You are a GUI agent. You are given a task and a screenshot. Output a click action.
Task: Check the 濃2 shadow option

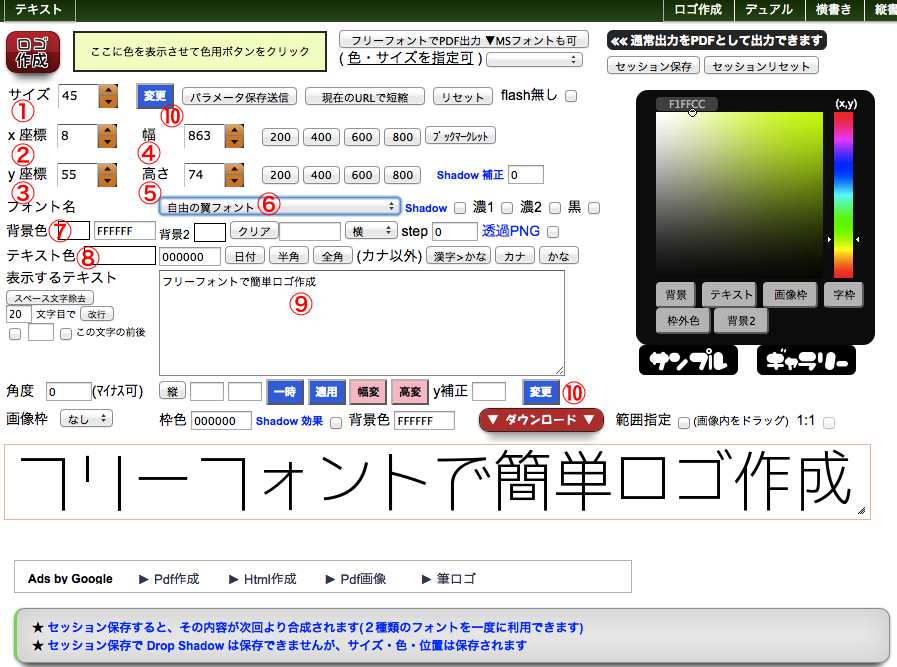(555, 208)
